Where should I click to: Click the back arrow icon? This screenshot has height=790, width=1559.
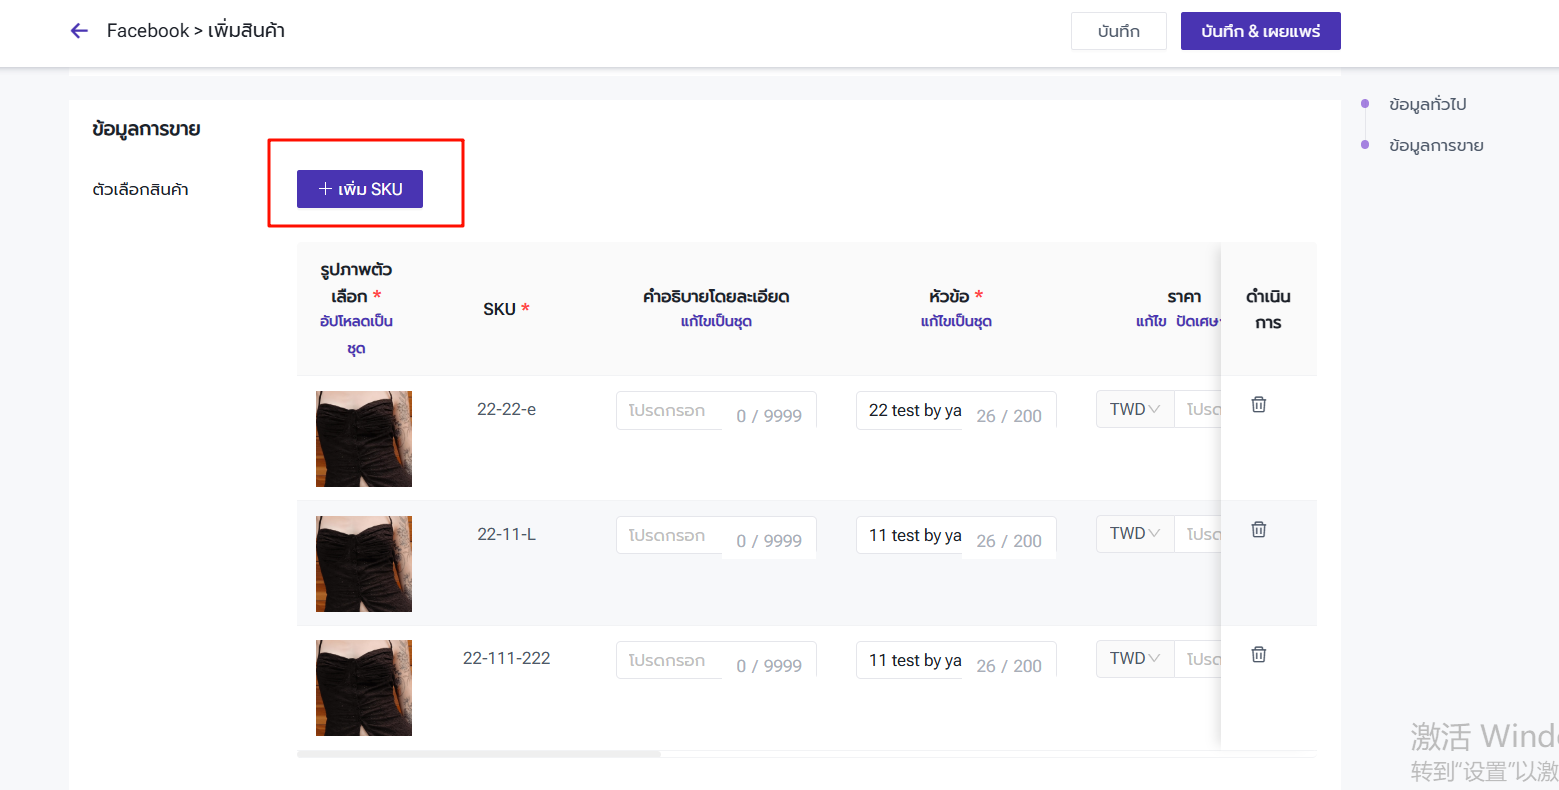(79, 31)
